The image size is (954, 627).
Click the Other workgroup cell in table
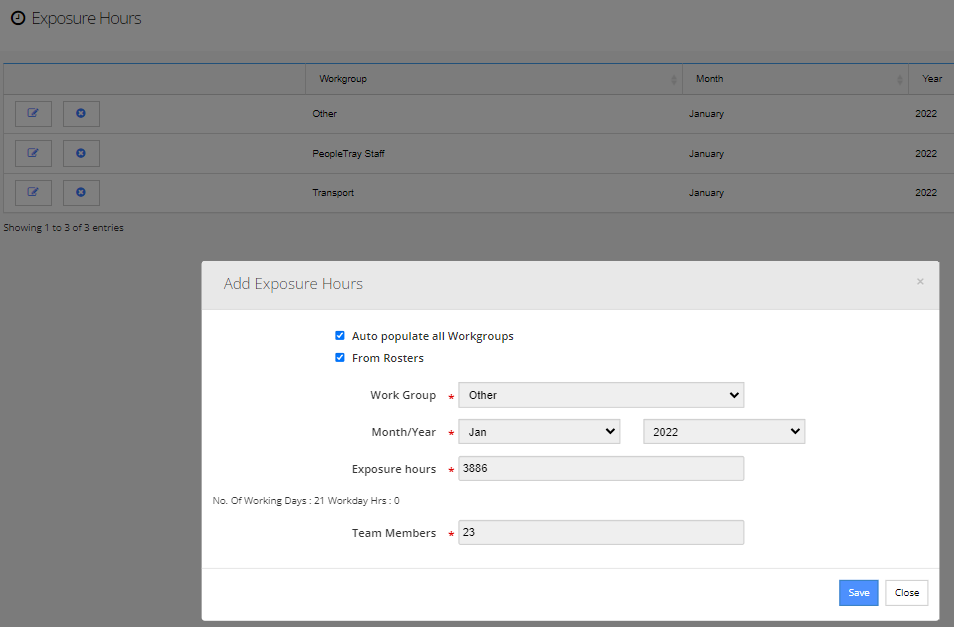[x=324, y=114]
